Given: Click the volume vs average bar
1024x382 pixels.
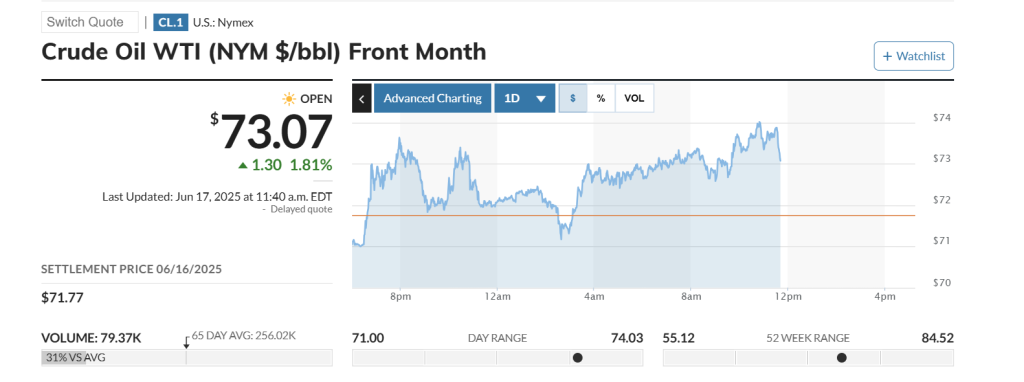Looking at the screenshot, I should pyautogui.click(x=187, y=358).
